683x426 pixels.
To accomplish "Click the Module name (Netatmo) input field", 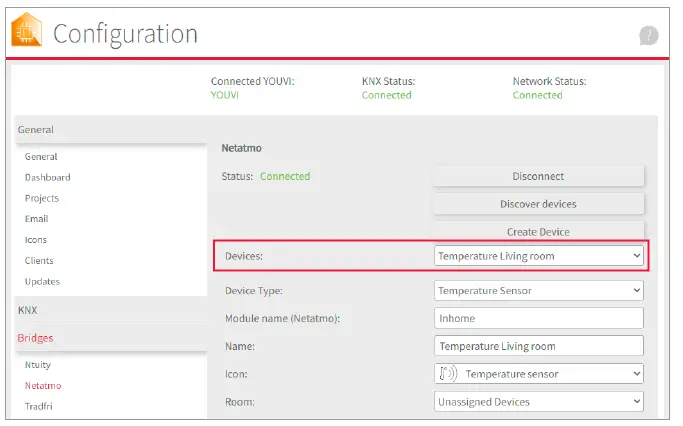I will coord(539,319).
